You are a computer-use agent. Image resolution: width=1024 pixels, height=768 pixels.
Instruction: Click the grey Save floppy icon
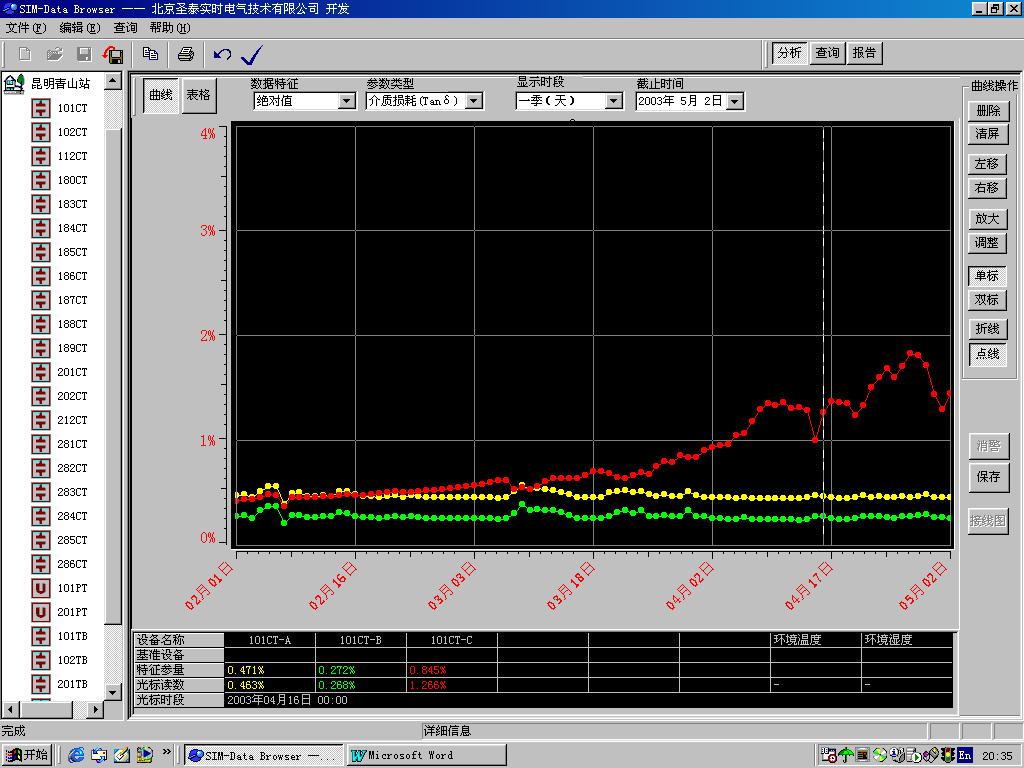[x=84, y=54]
